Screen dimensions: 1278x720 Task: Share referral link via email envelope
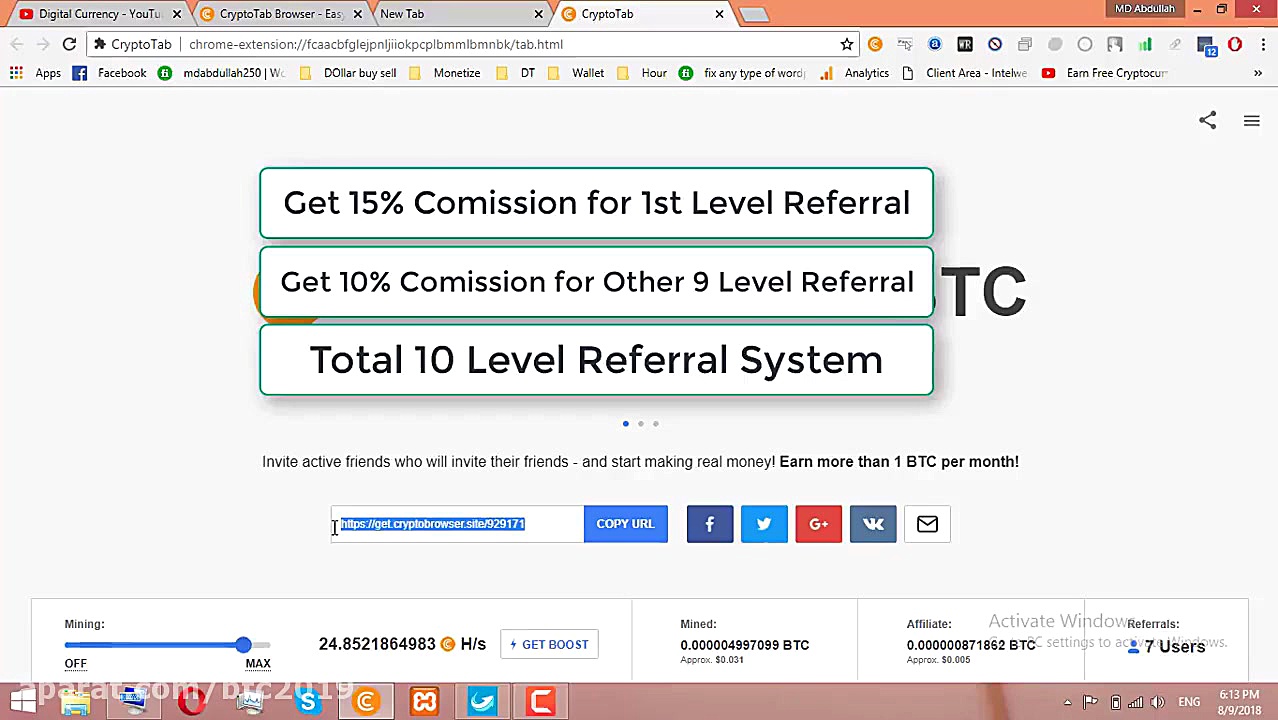[927, 524]
